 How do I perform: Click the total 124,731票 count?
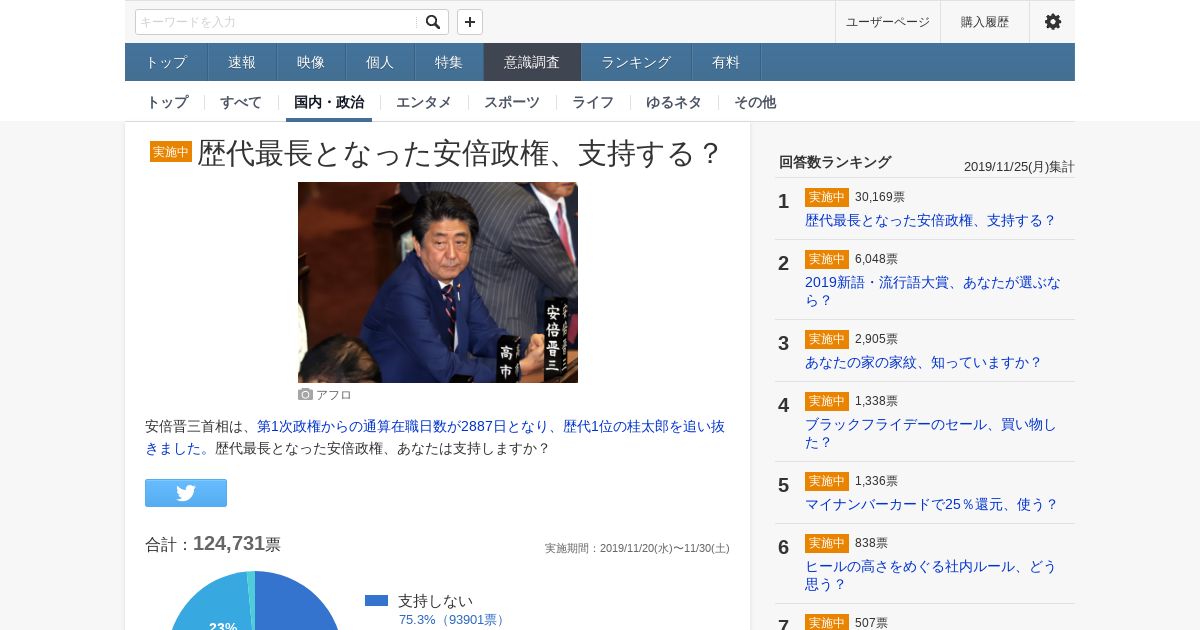[x=237, y=543]
